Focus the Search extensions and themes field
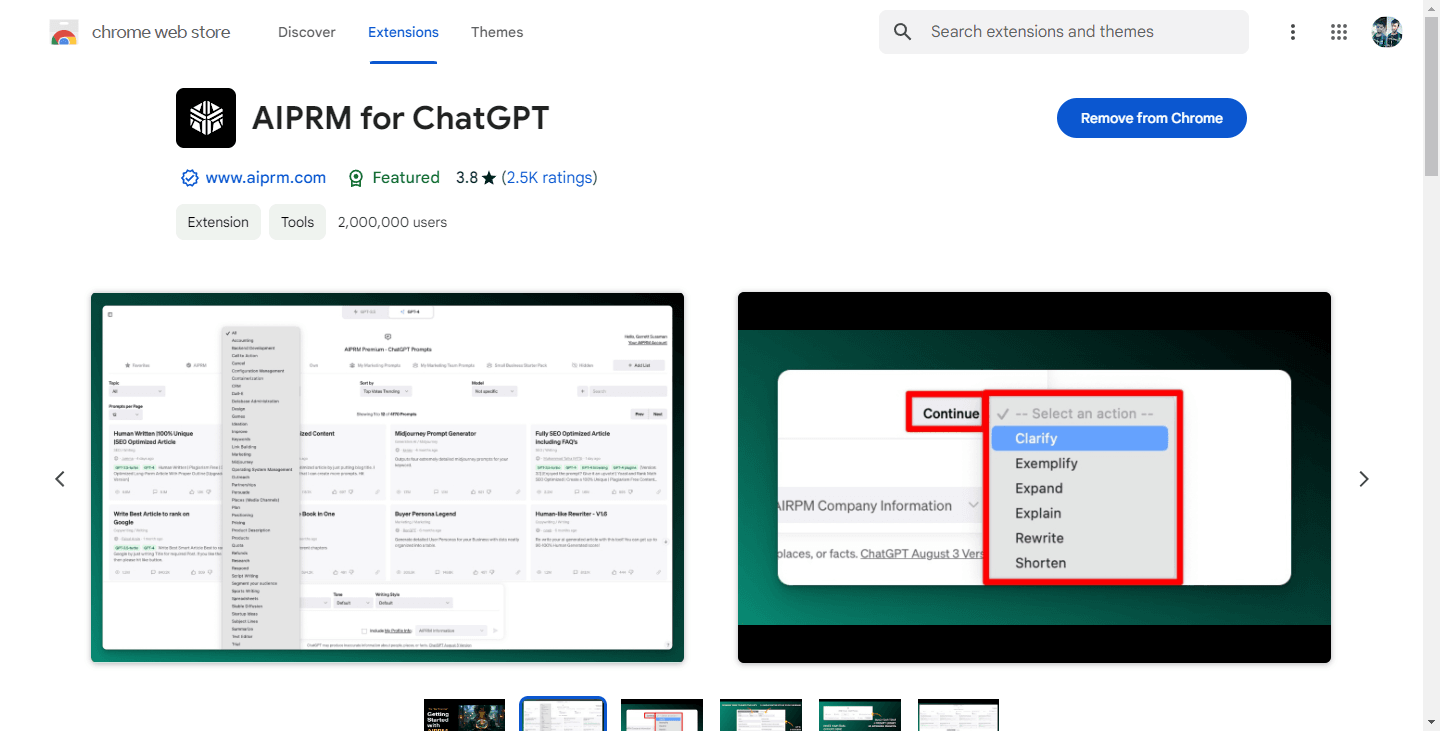This screenshot has width=1440, height=731. pos(1064,32)
